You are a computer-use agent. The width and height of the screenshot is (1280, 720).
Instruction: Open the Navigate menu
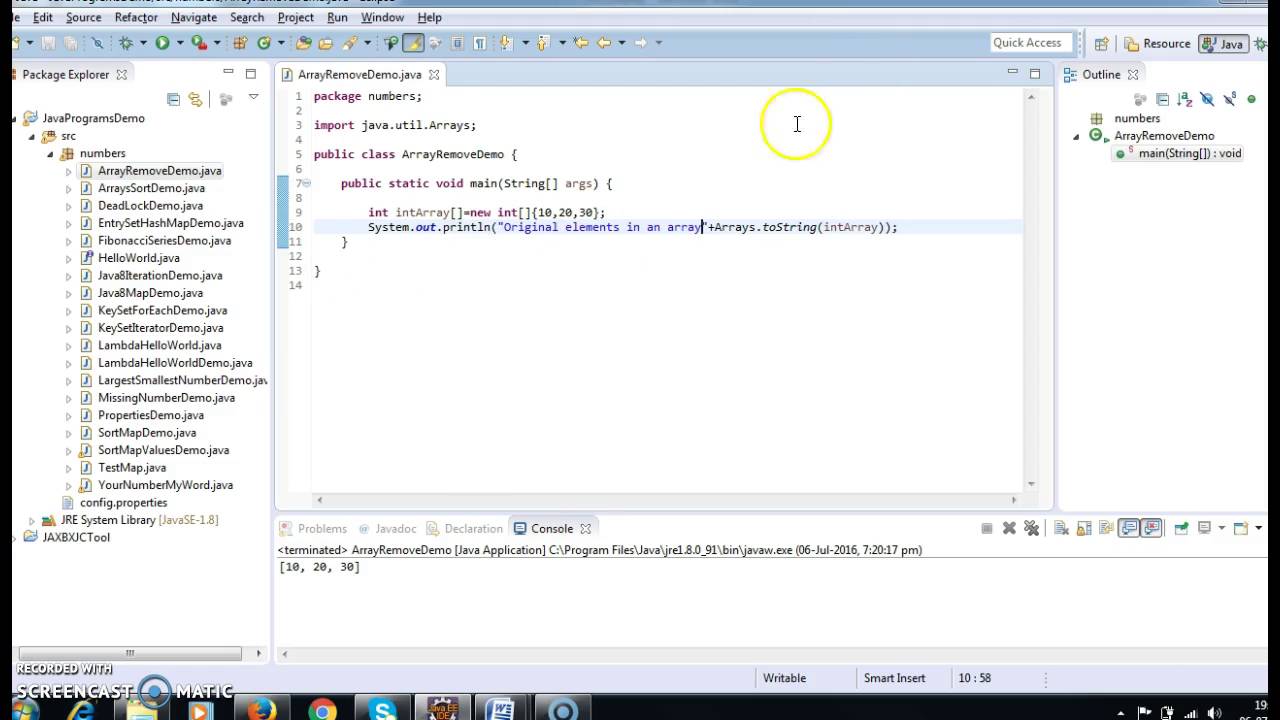point(194,17)
